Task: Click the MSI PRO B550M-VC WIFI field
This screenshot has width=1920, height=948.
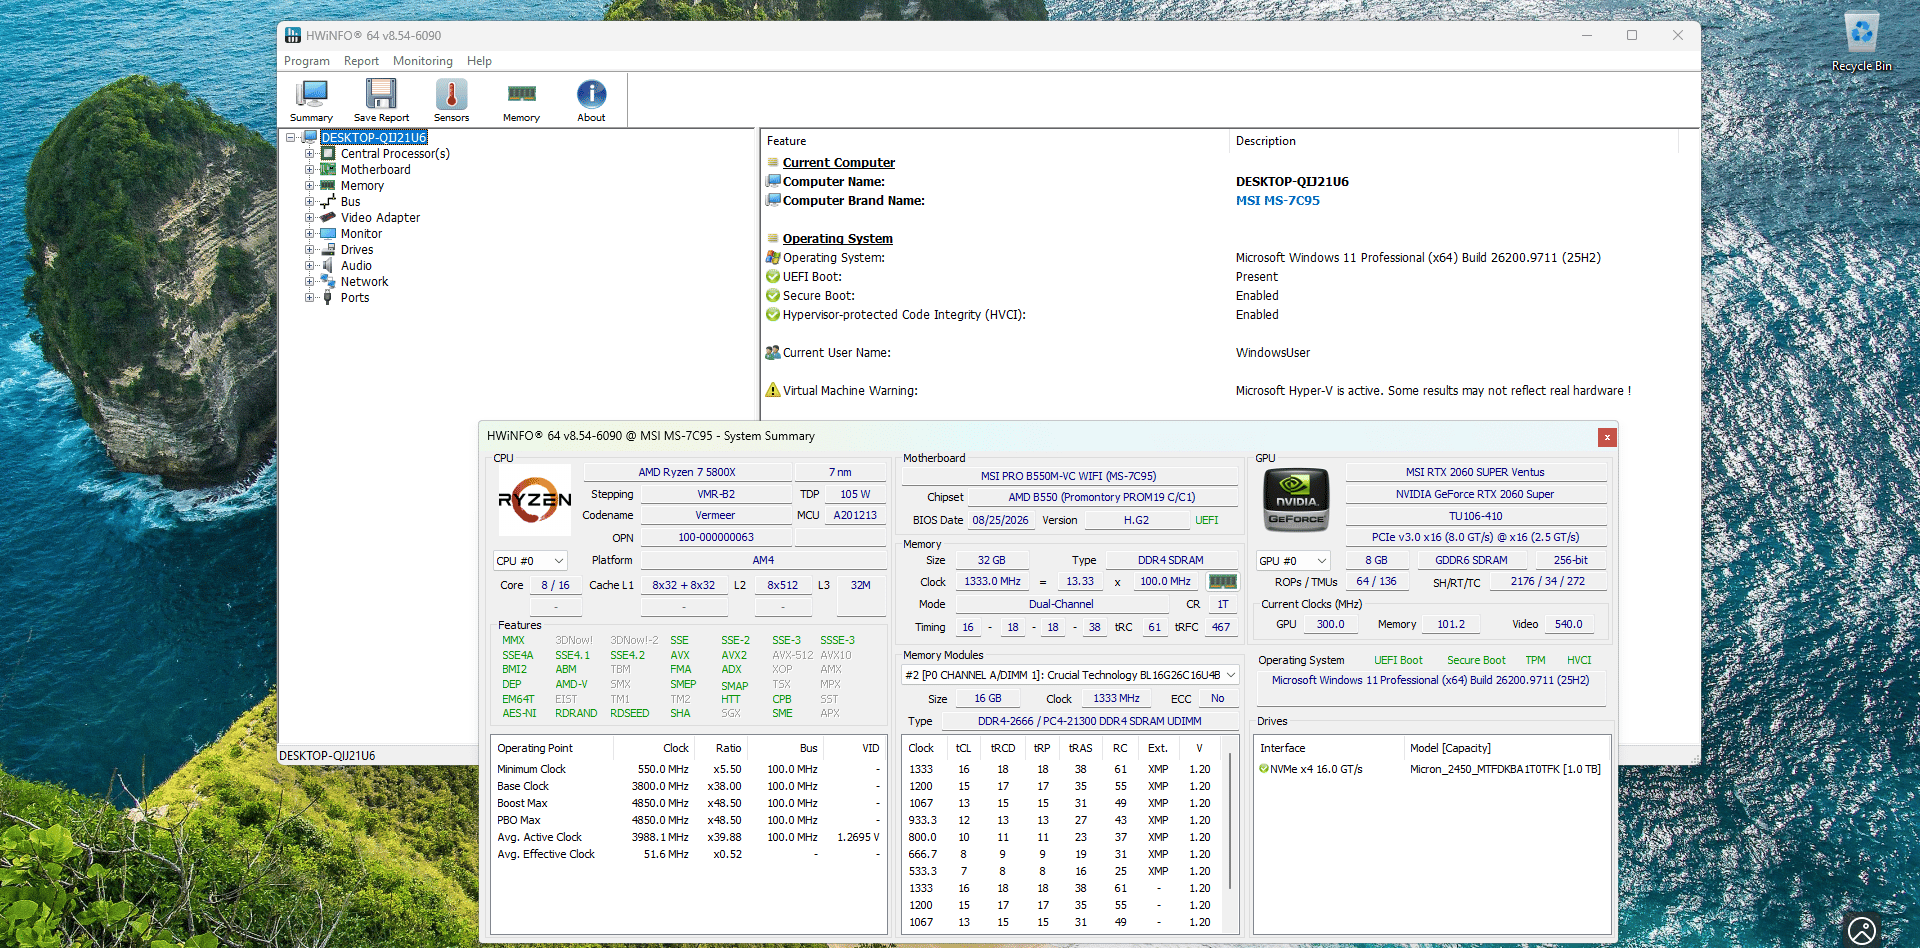Action: click(x=1068, y=476)
